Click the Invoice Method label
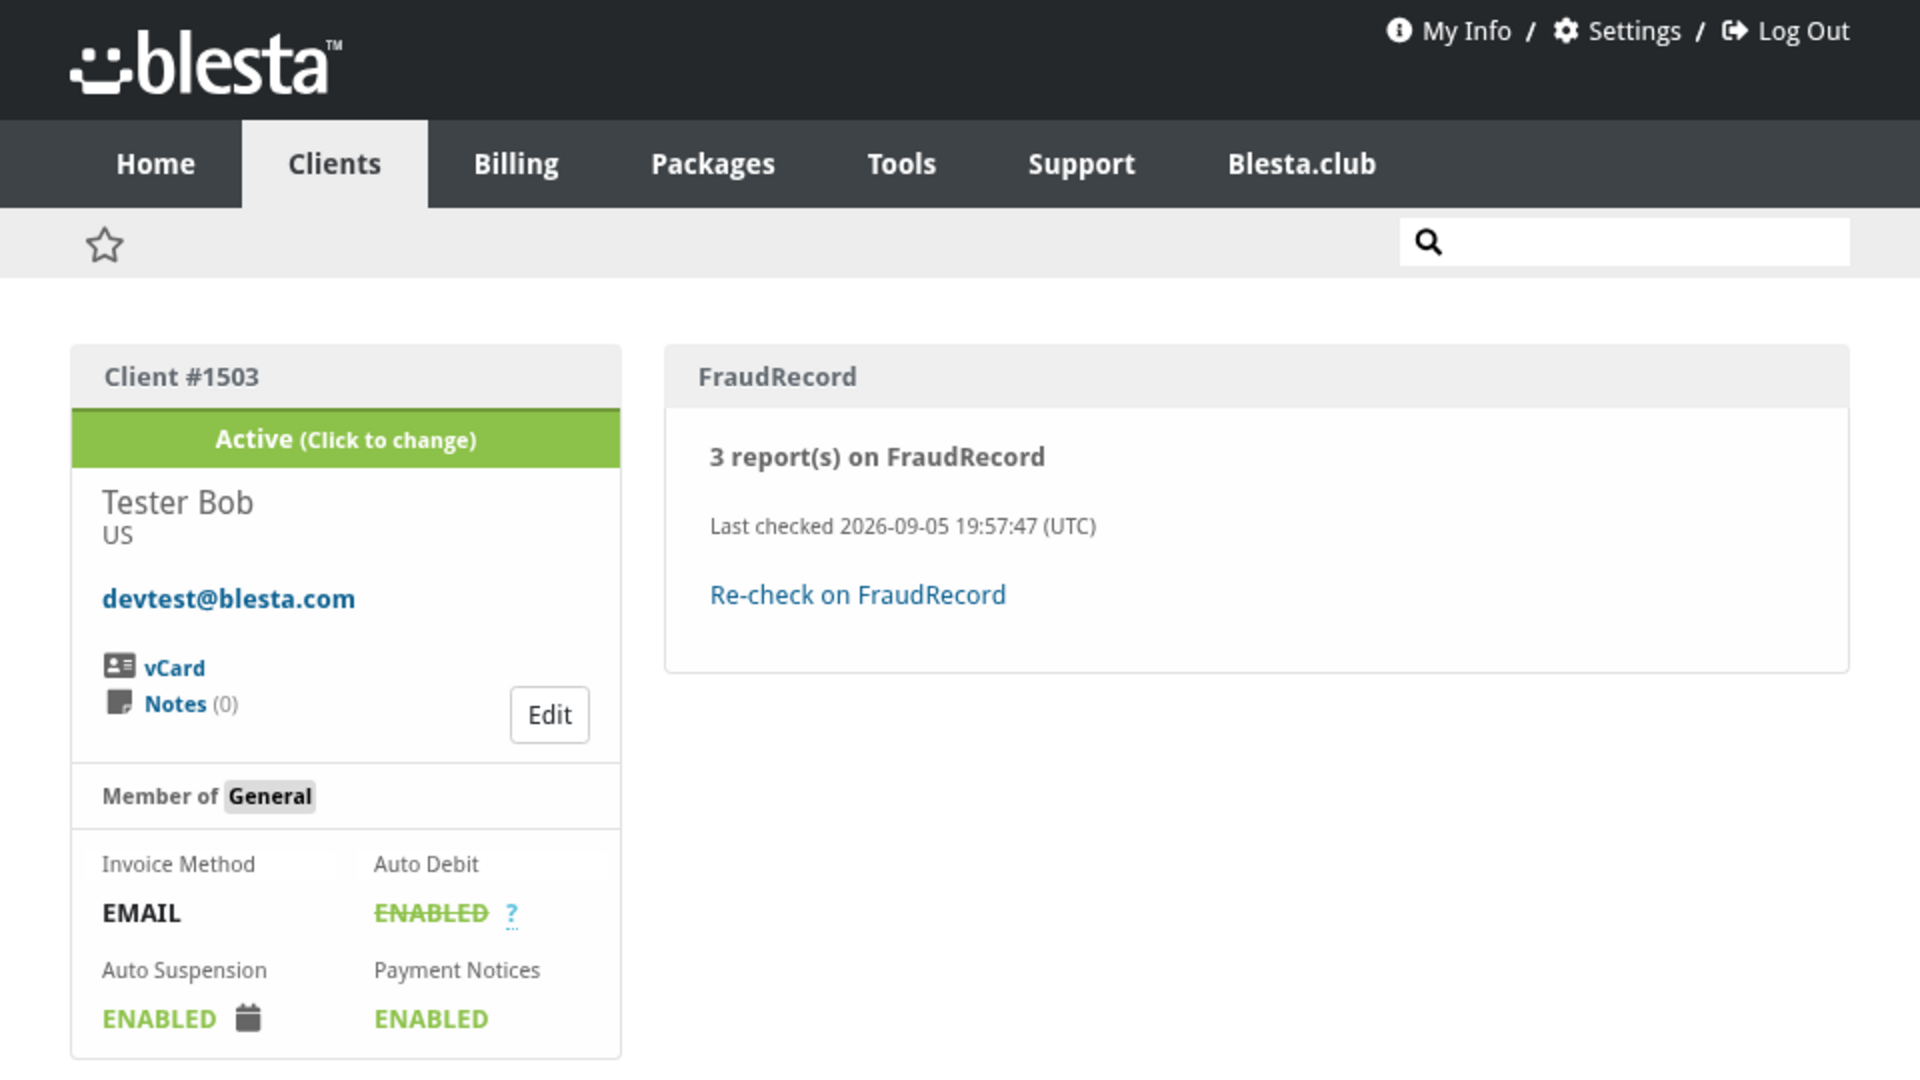The width and height of the screenshot is (1920, 1080). pos(178,864)
